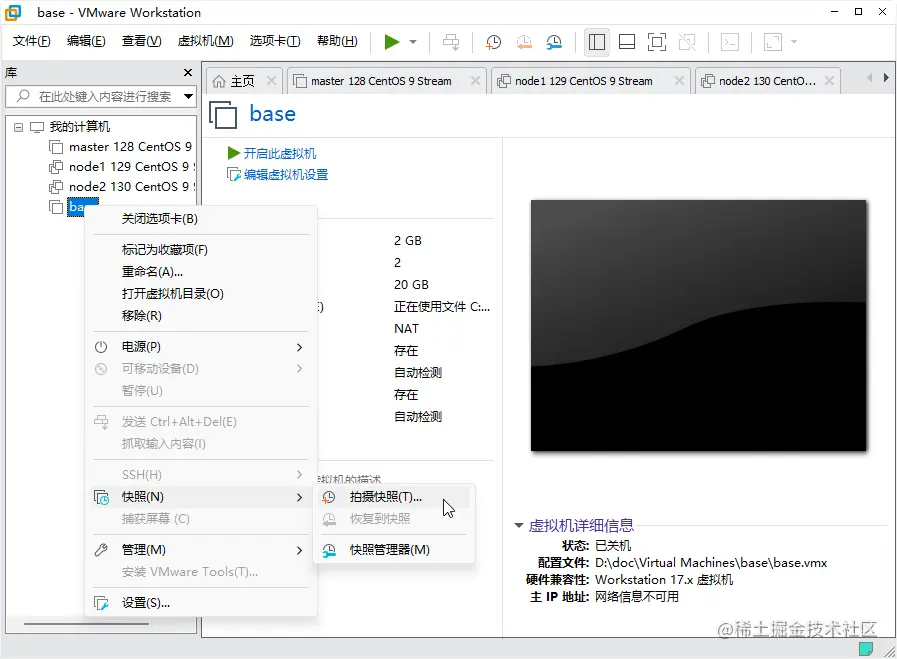Select node1 129 CentOS 9 in library

[x=121, y=167]
